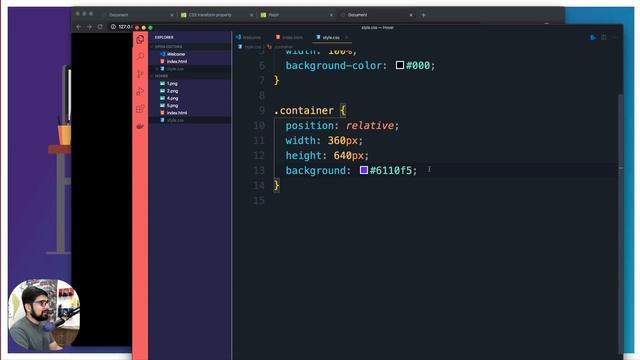The image size is (640, 360).
Task: Close style.css in Open Editors list
Action: coord(158,69)
